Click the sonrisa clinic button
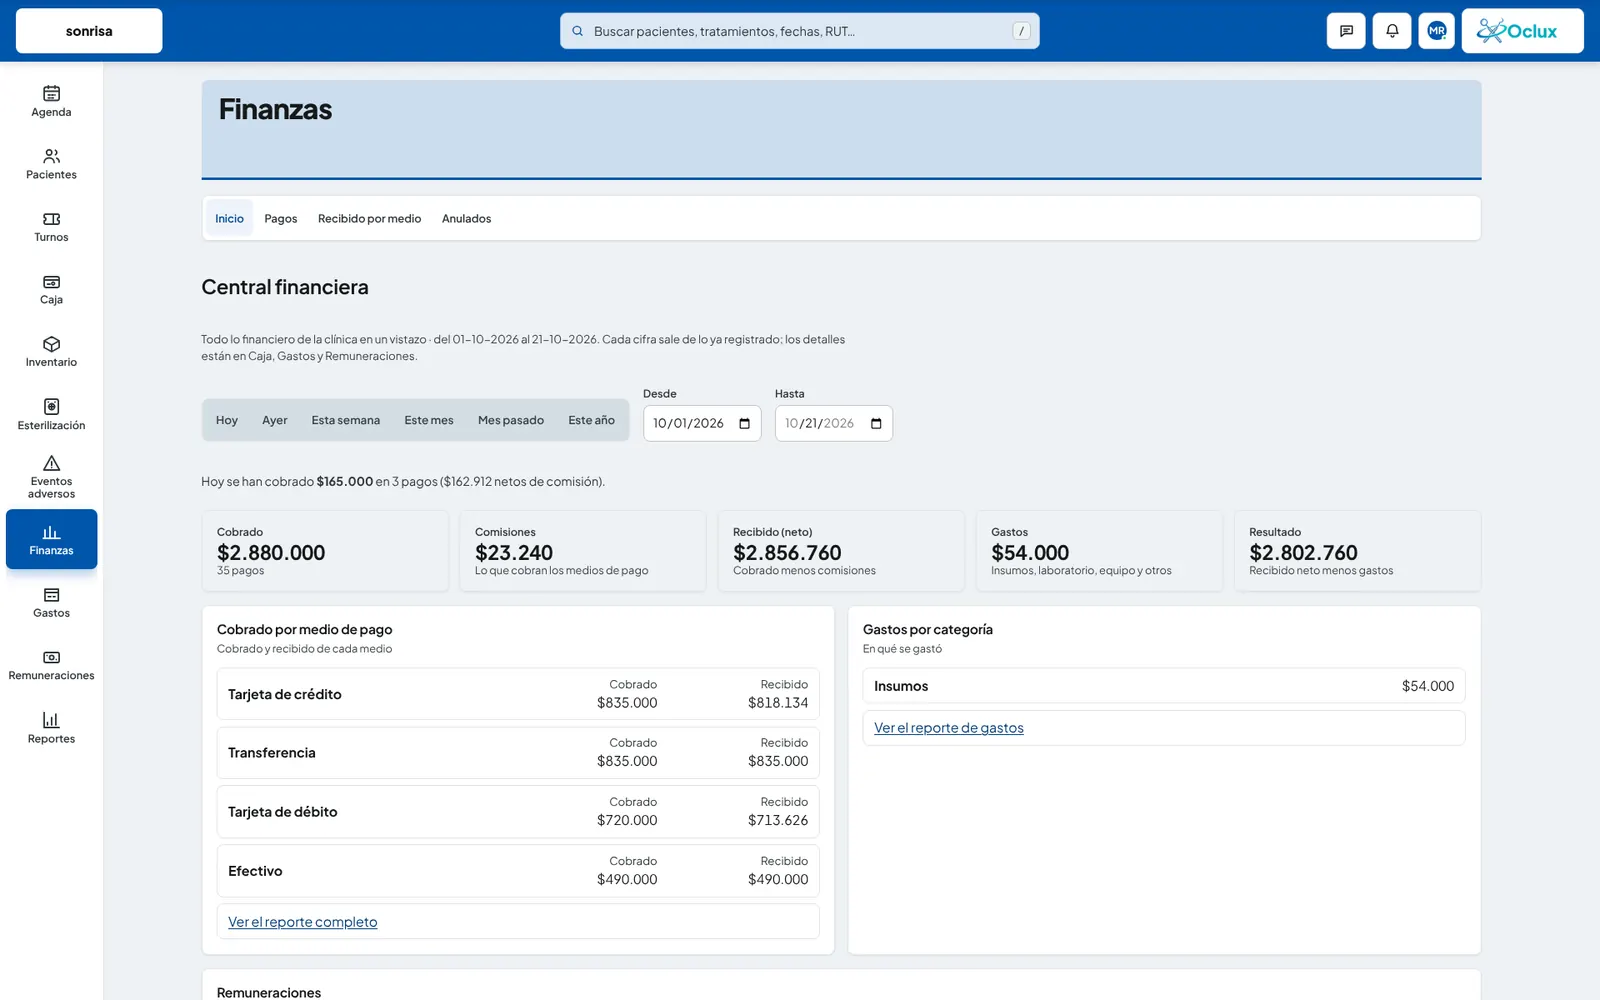This screenshot has height=1000, width=1600. (89, 31)
